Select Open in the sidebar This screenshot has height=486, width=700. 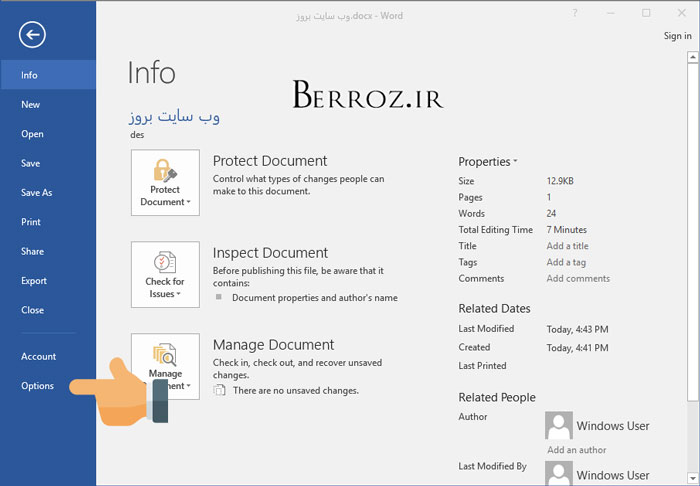pos(33,134)
